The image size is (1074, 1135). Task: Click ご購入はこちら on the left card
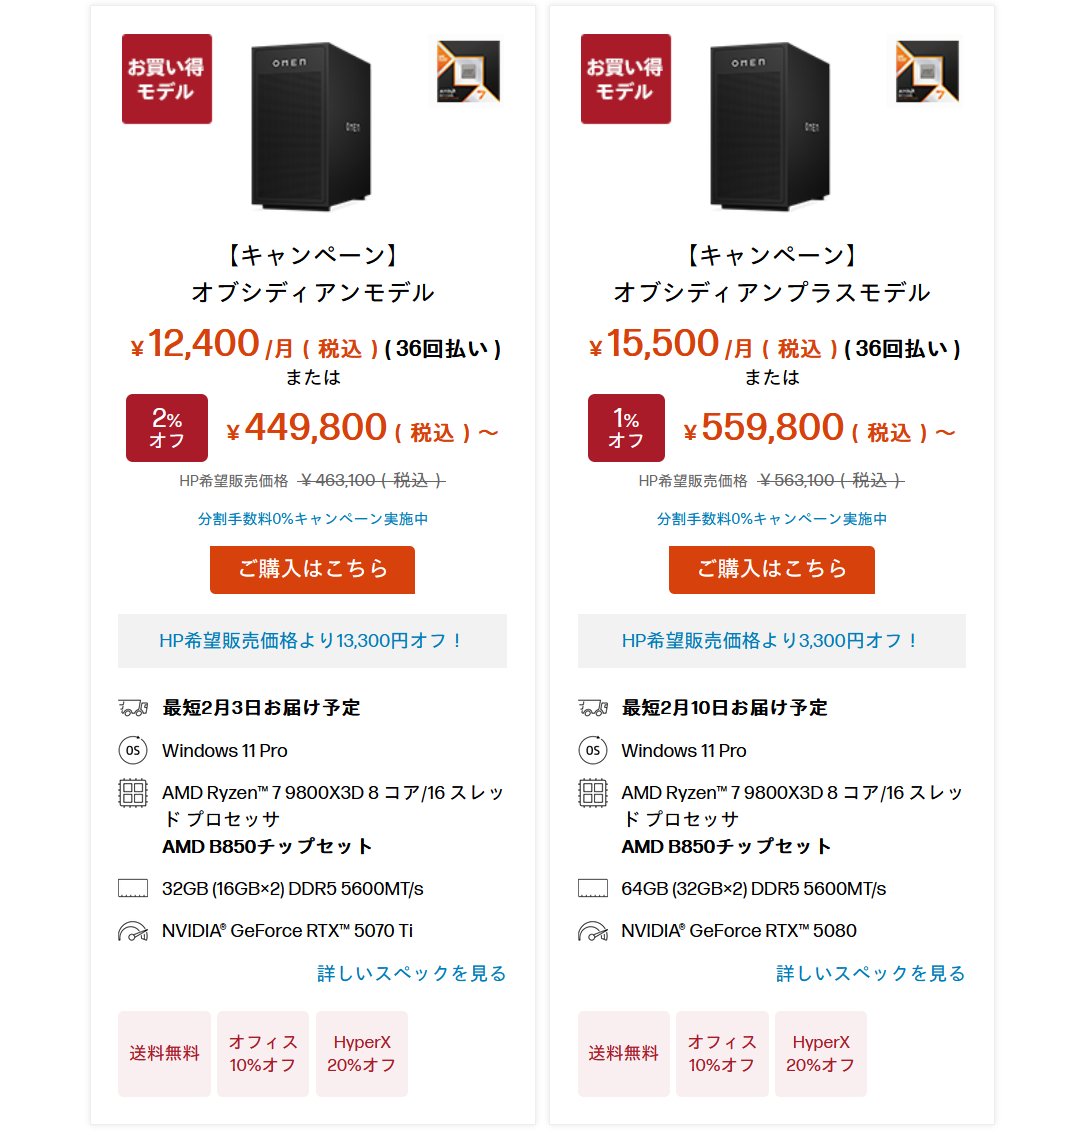tap(312, 569)
